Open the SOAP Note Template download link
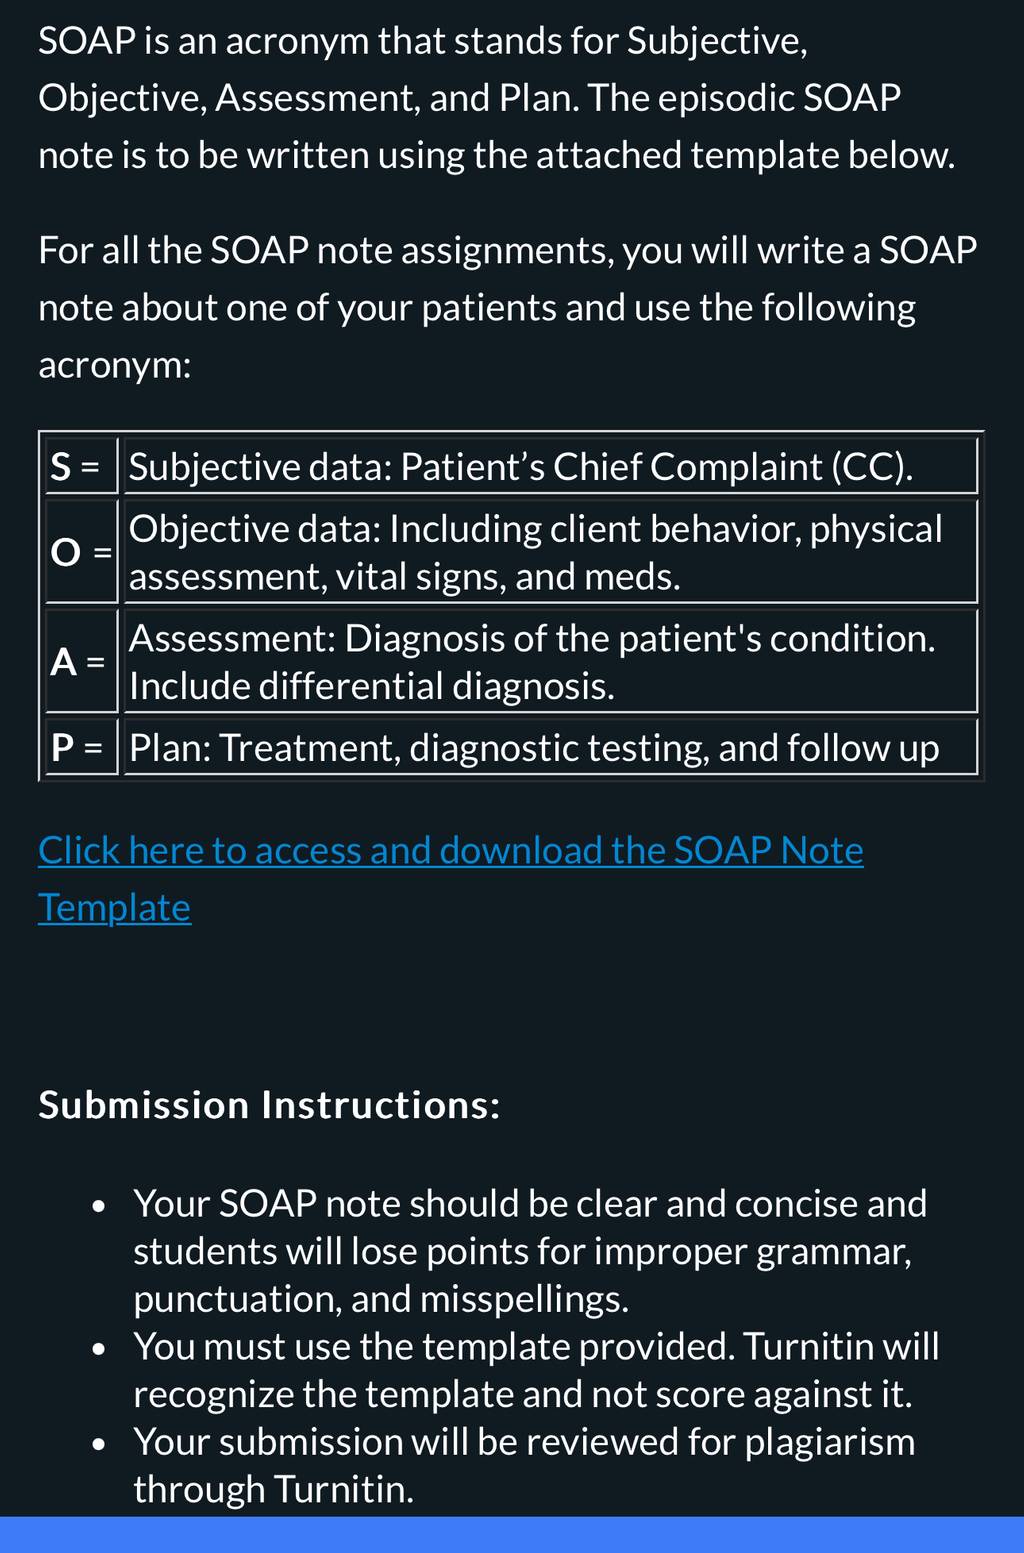This screenshot has width=1024, height=1553. tap(450, 878)
